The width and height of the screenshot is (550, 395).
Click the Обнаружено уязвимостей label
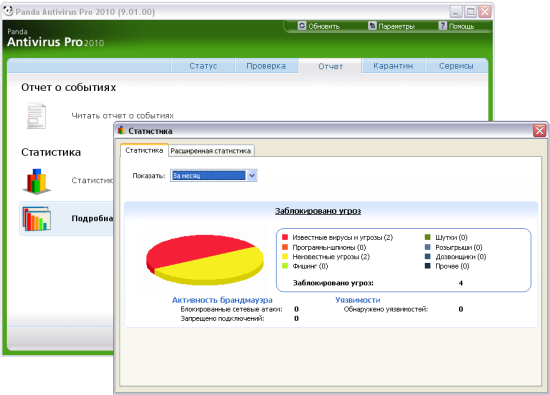pos(386,309)
